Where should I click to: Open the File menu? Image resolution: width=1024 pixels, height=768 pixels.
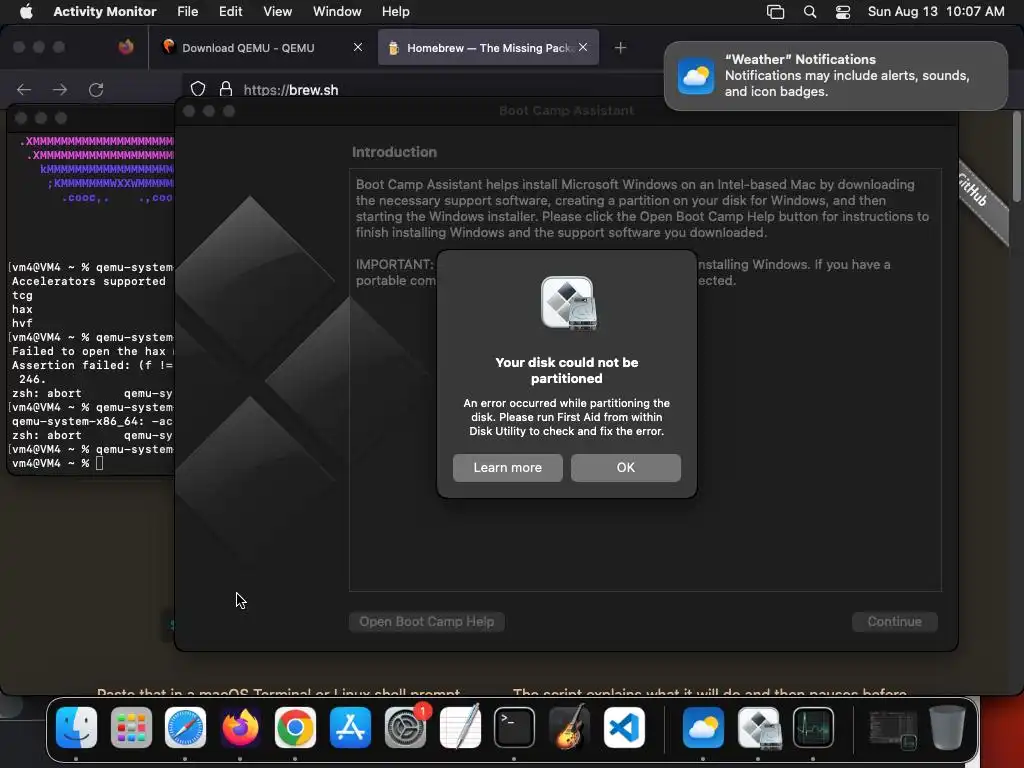tap(187, 11)
